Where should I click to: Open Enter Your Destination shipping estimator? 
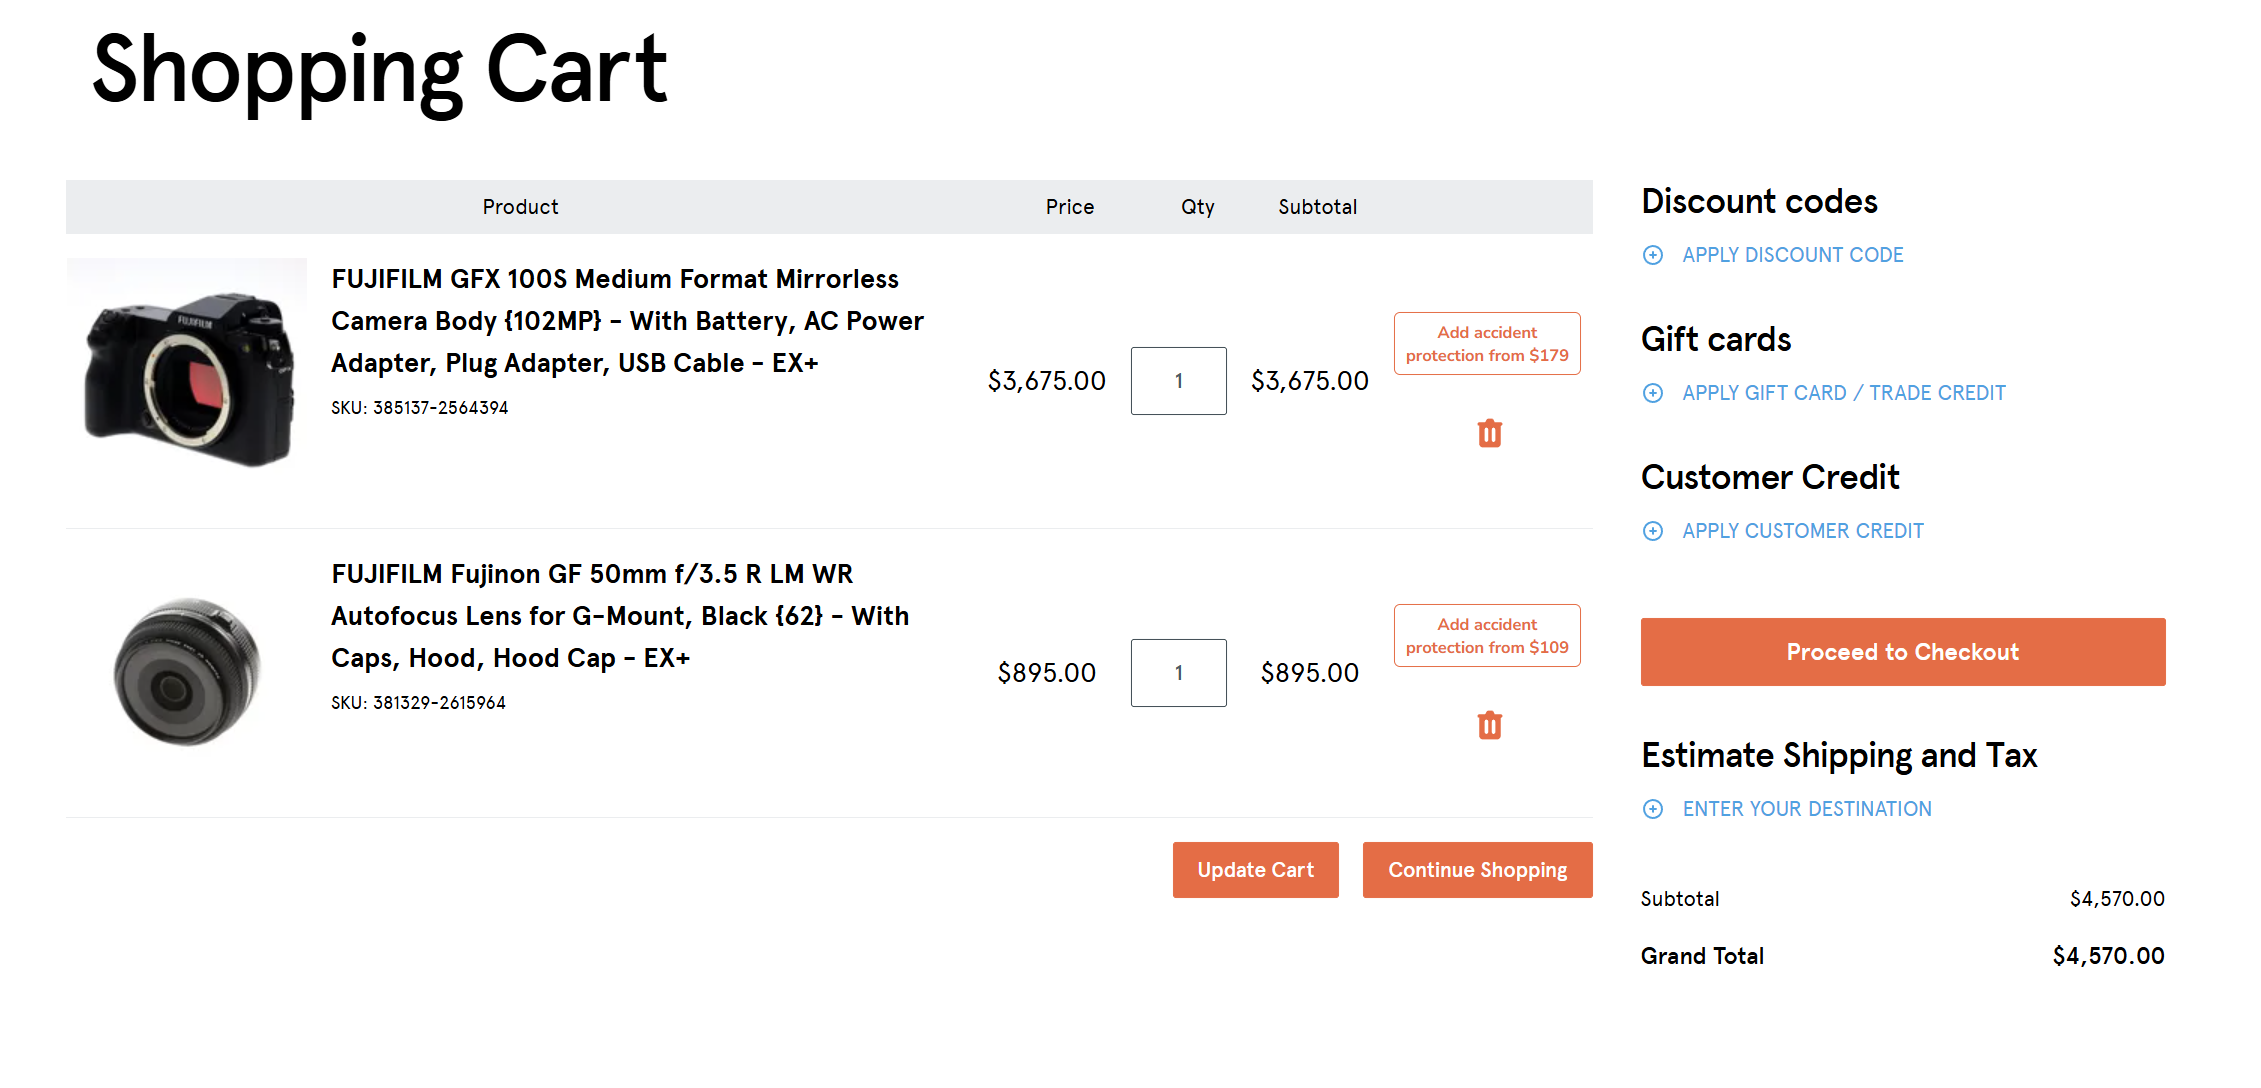tap(1806, 809)
